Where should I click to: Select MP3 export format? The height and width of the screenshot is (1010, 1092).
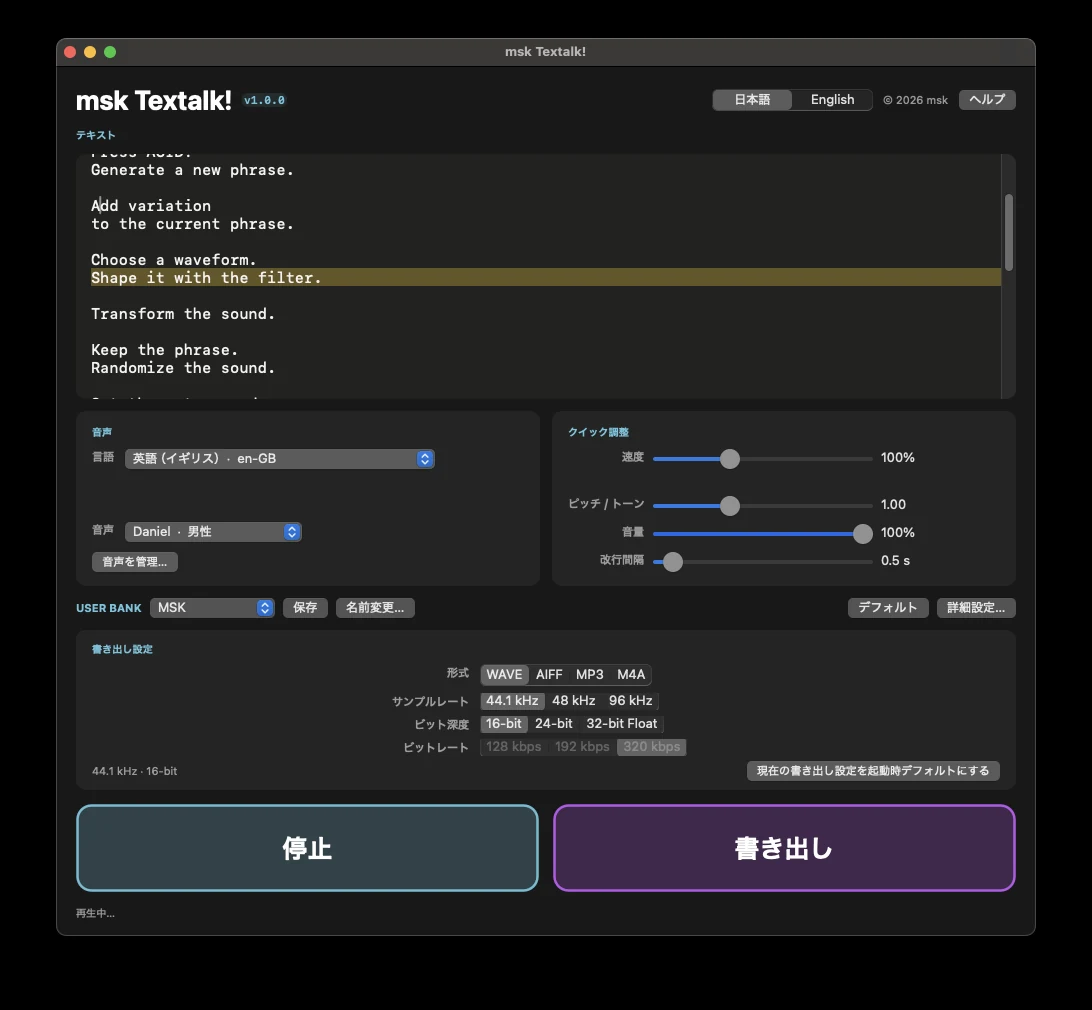(589, 674)
